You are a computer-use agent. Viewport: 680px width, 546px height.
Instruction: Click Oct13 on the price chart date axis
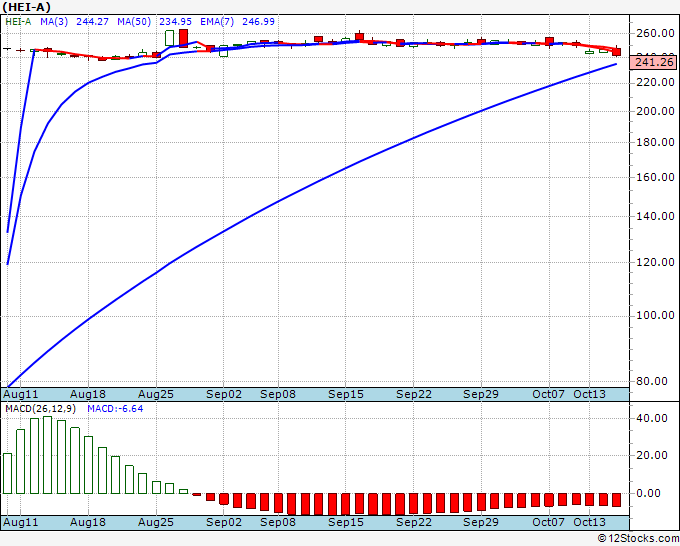(589, 395)
